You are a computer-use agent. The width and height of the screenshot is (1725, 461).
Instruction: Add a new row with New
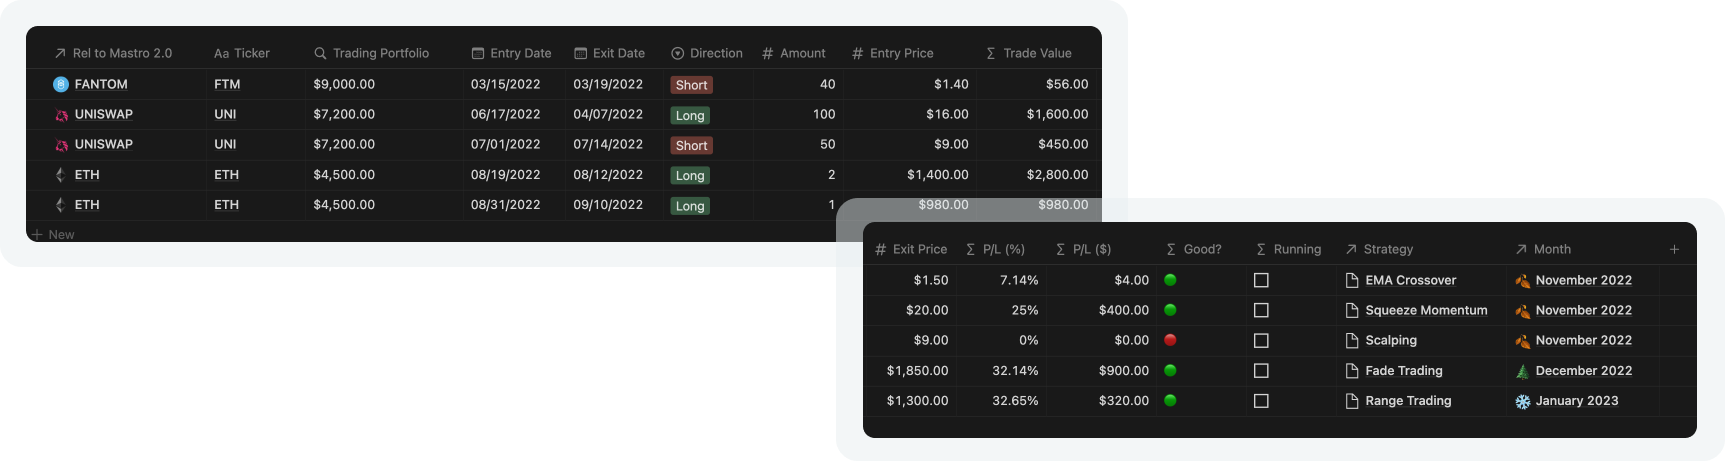(53, 235)
